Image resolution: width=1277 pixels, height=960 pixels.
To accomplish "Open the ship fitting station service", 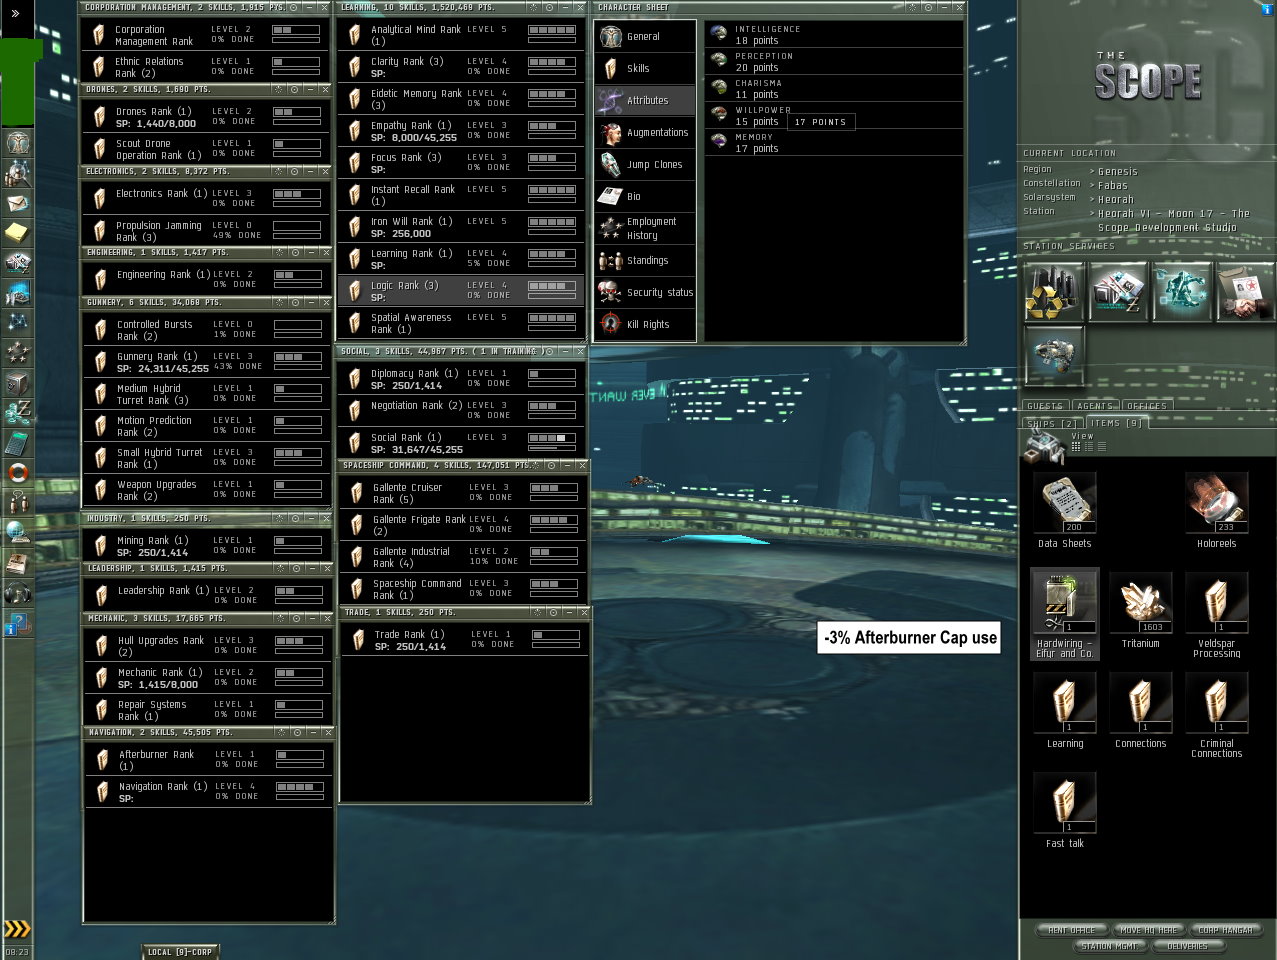I will click(1054, 357).
